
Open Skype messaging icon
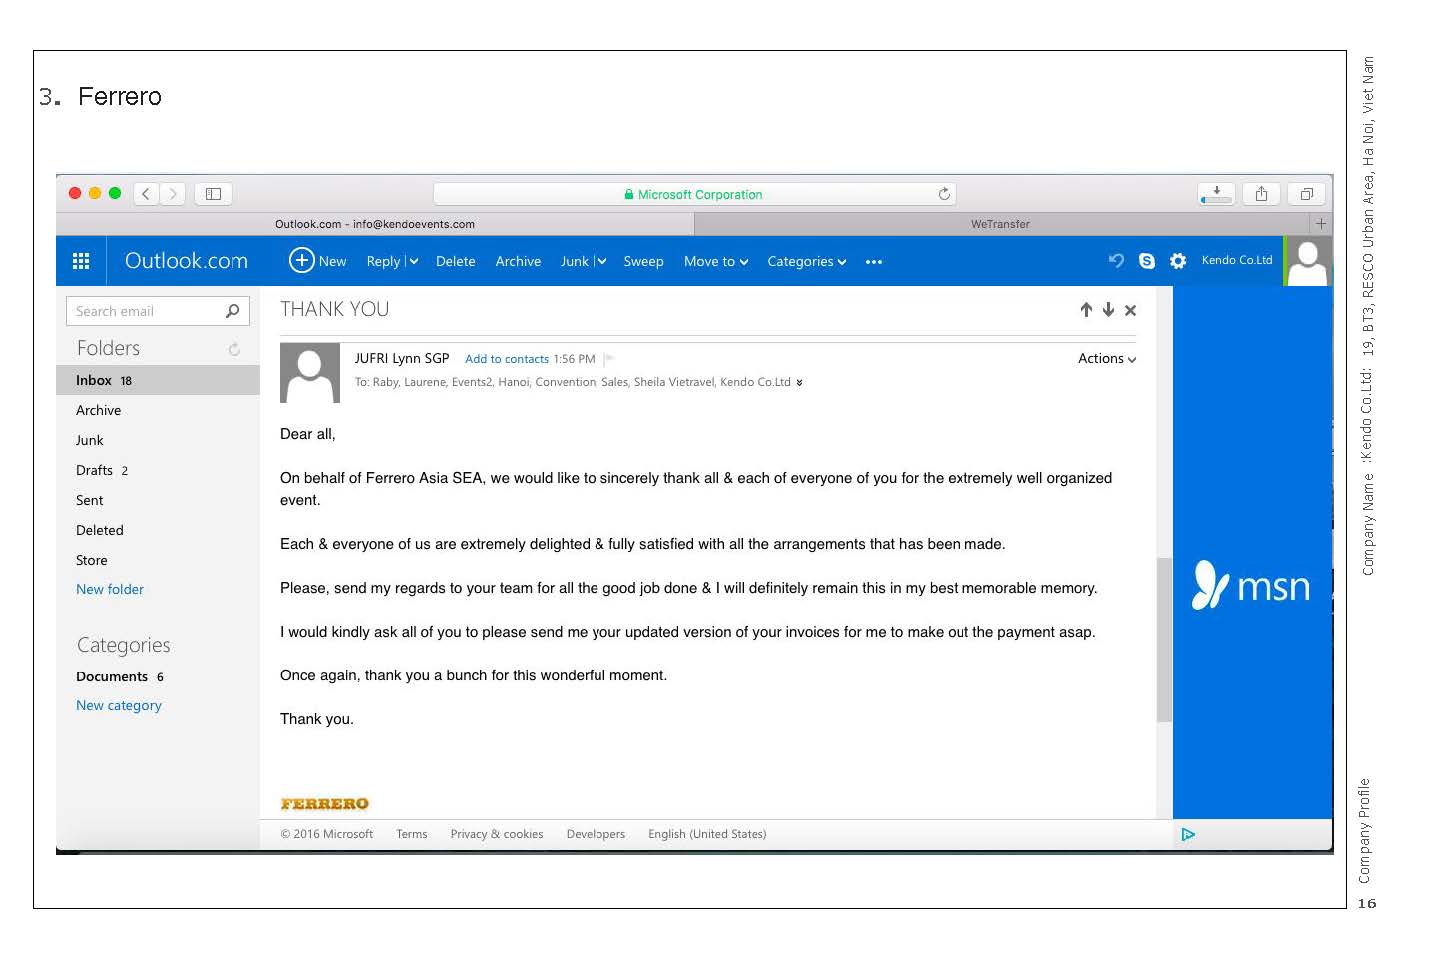tap(1147, 261)
